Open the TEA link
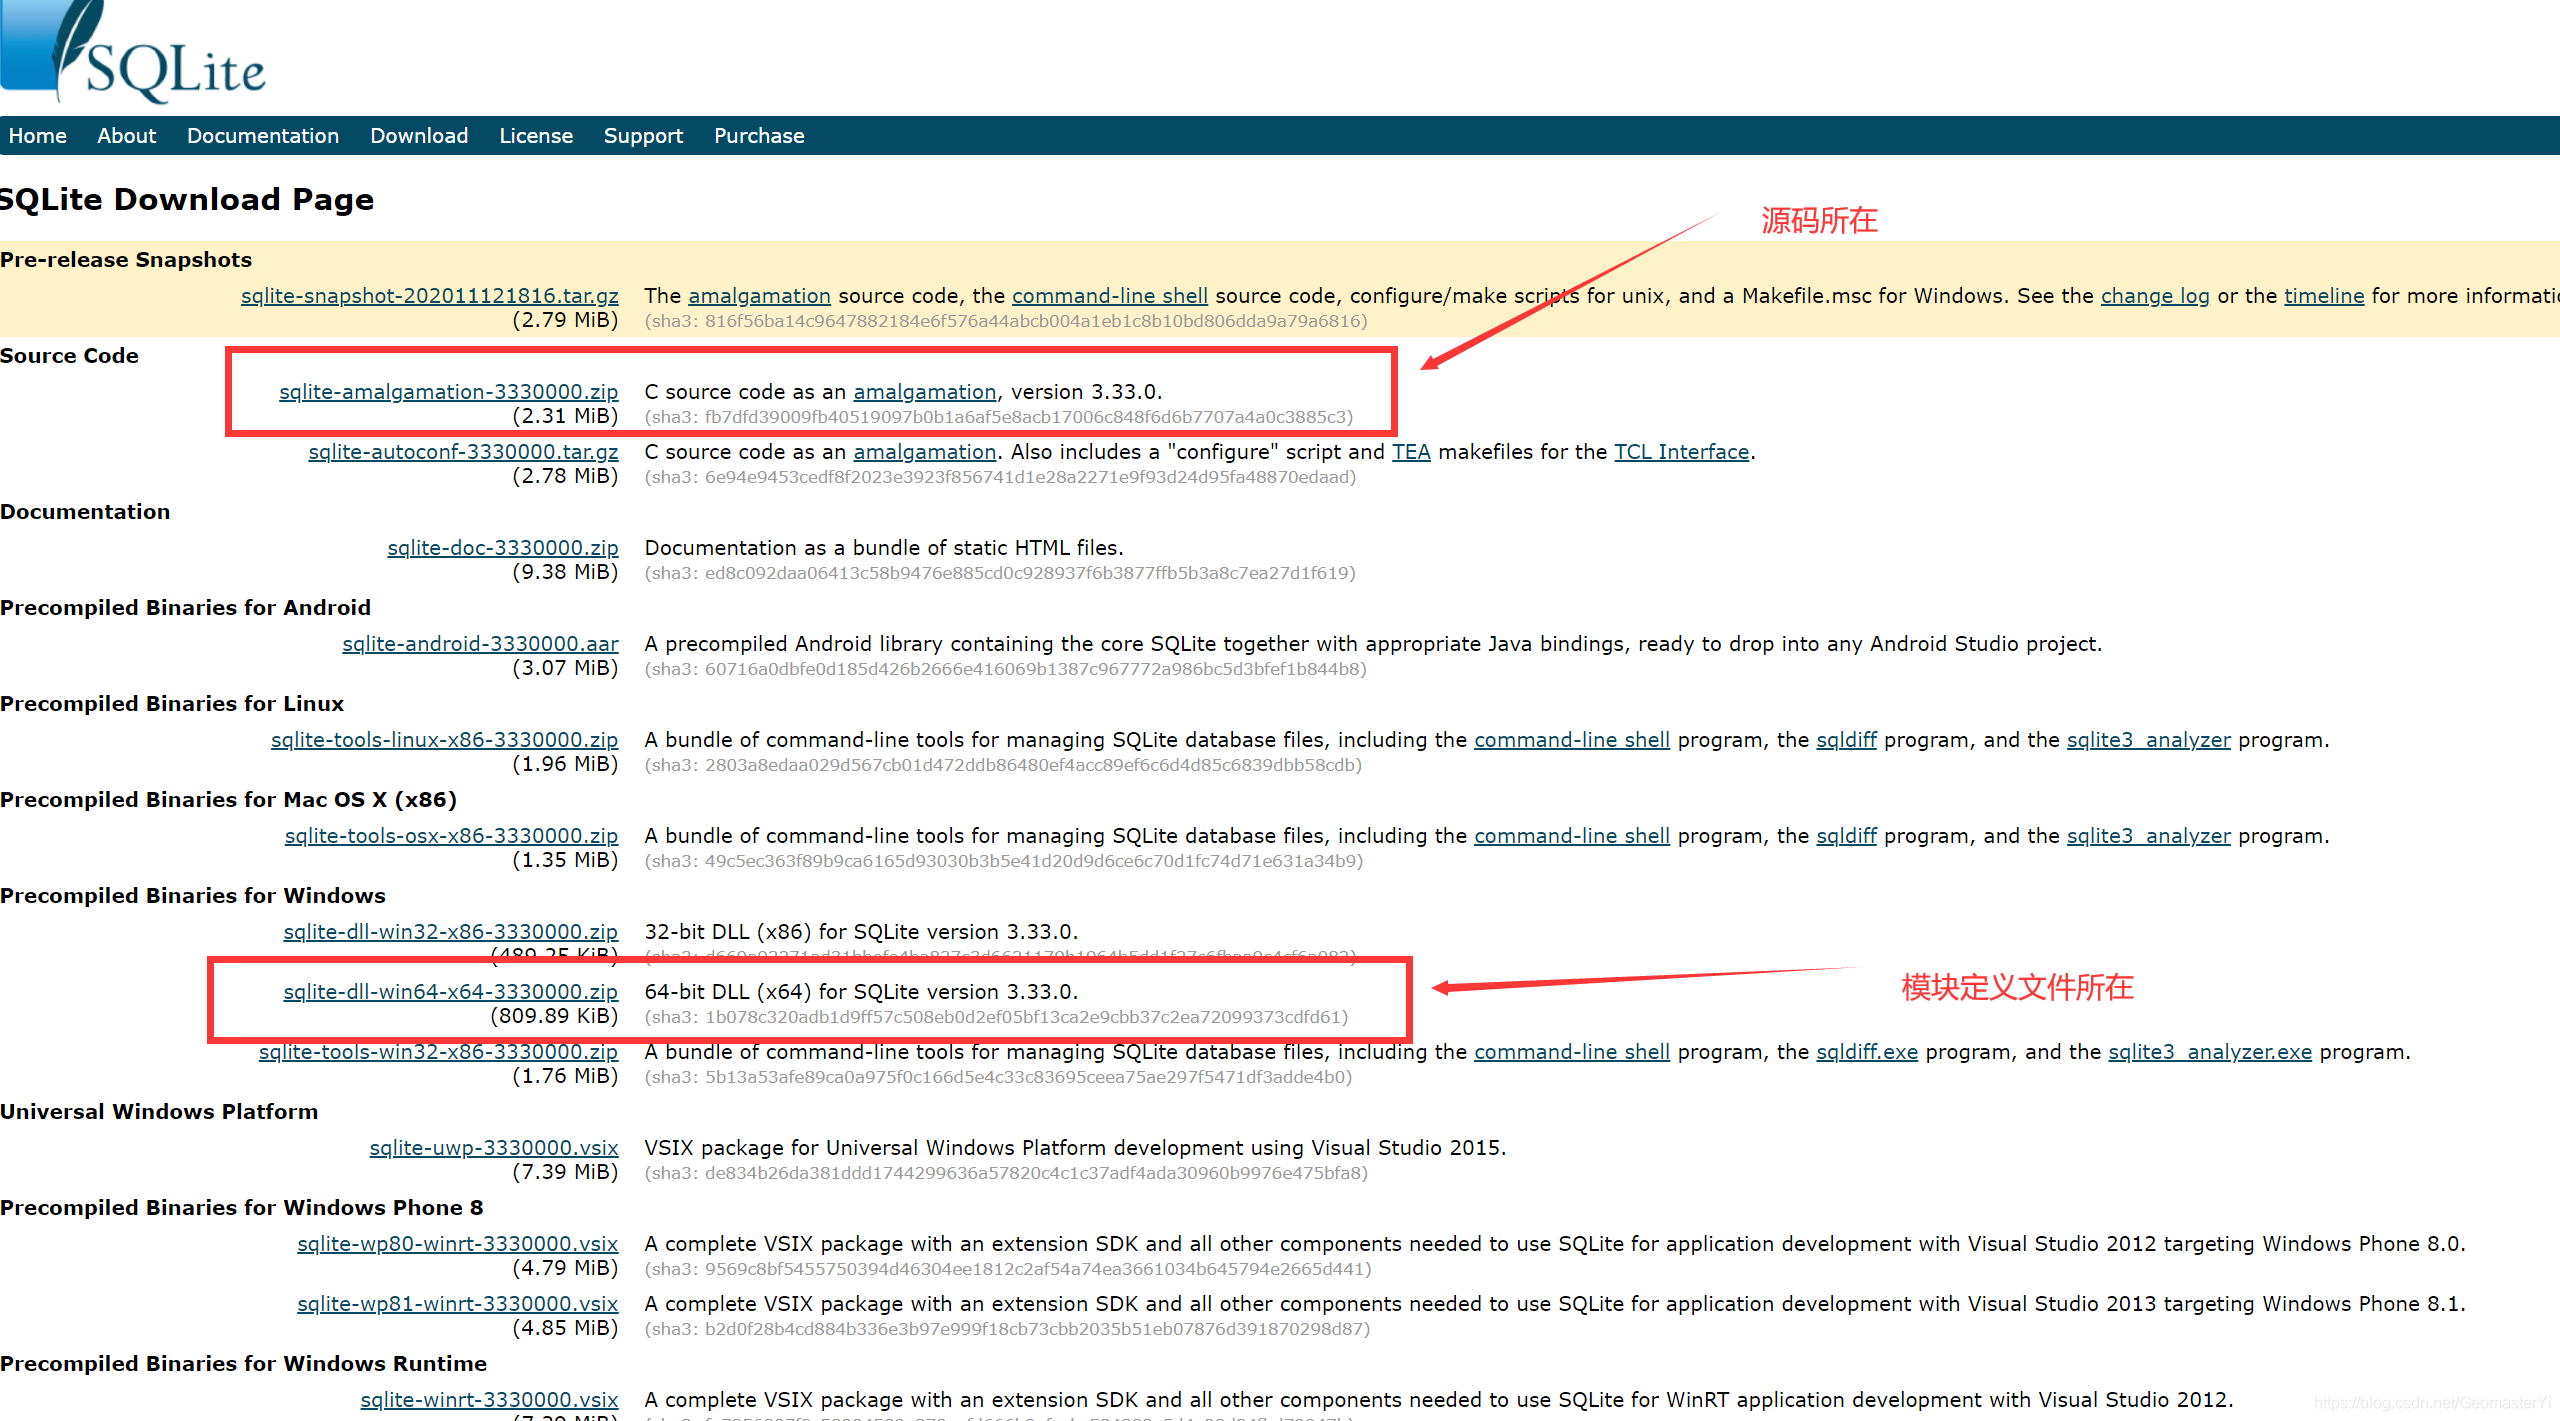Image resolution: width=2560 pixels, height=1421 pixels. [1411, 452]
